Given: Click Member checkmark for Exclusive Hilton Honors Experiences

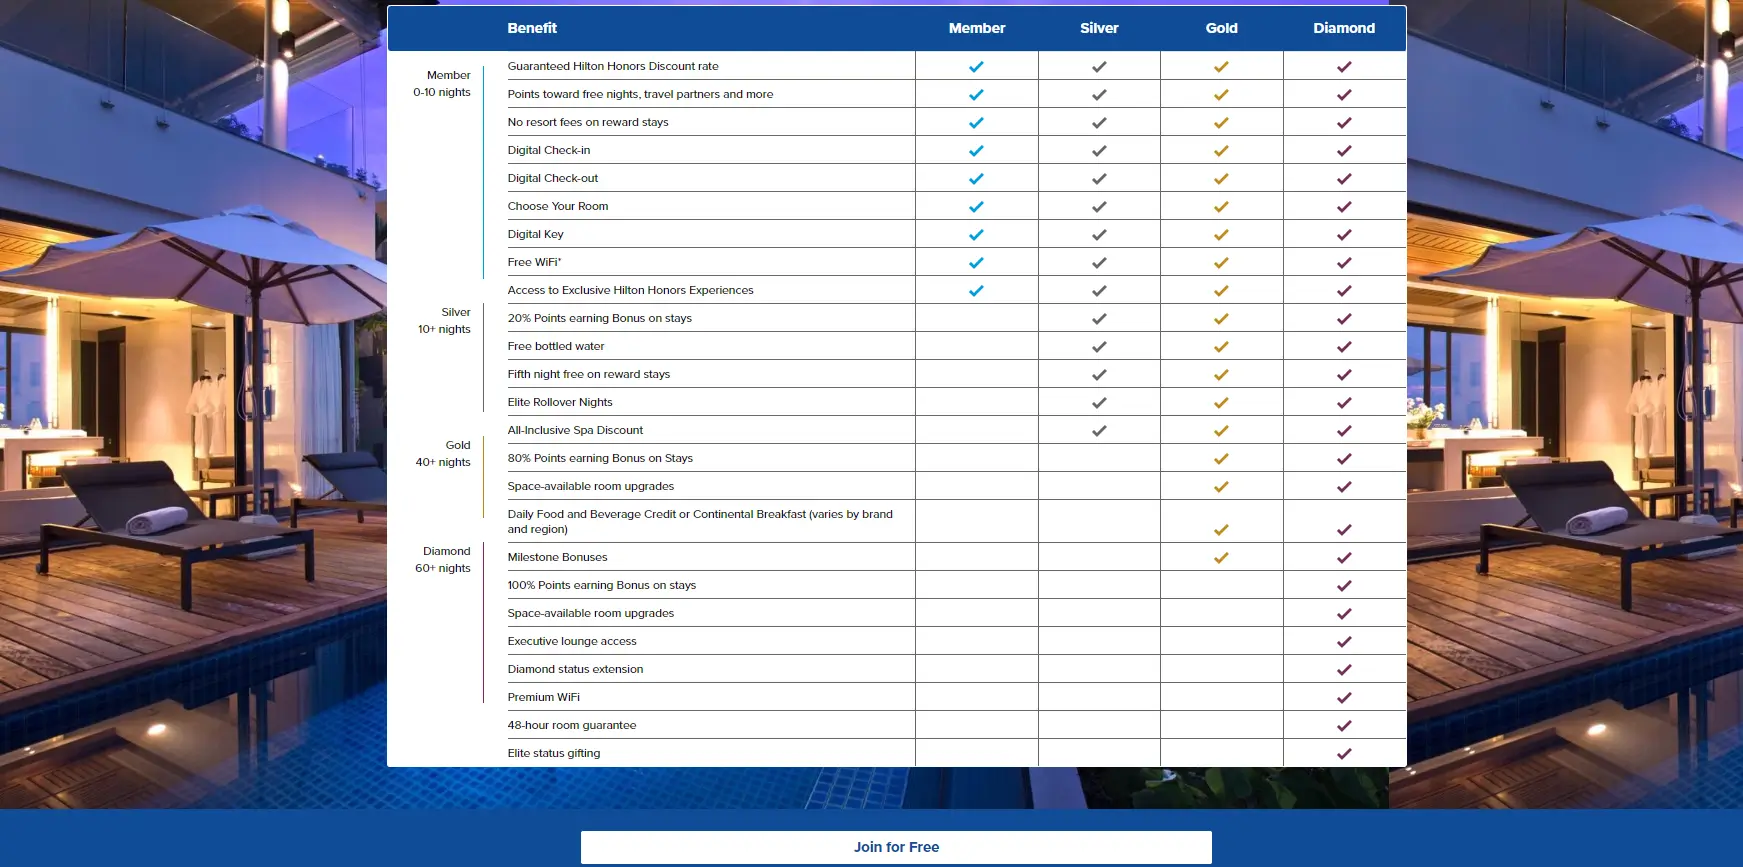Looking at the screenshot, I should point(976,291).
